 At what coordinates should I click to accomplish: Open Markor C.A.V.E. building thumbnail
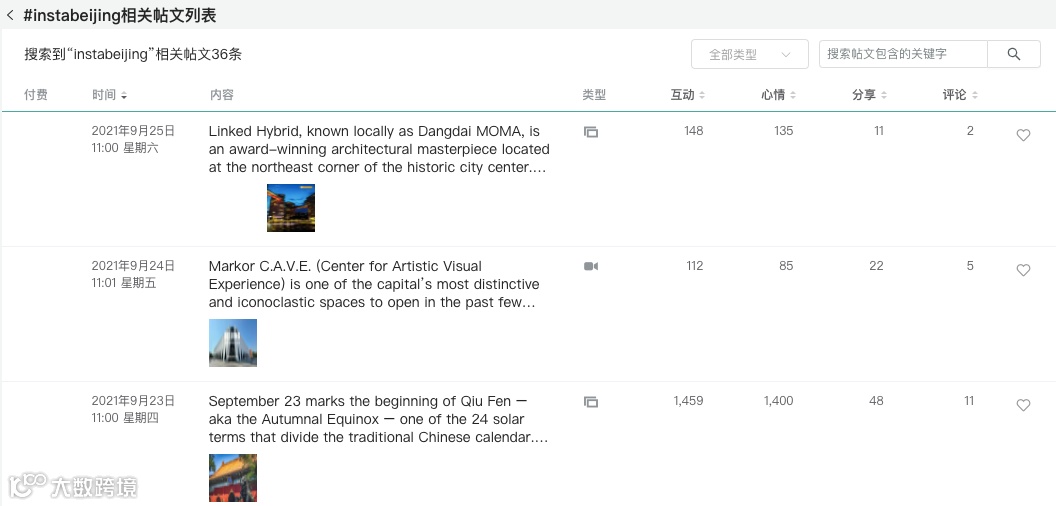[x=233, y=343]
